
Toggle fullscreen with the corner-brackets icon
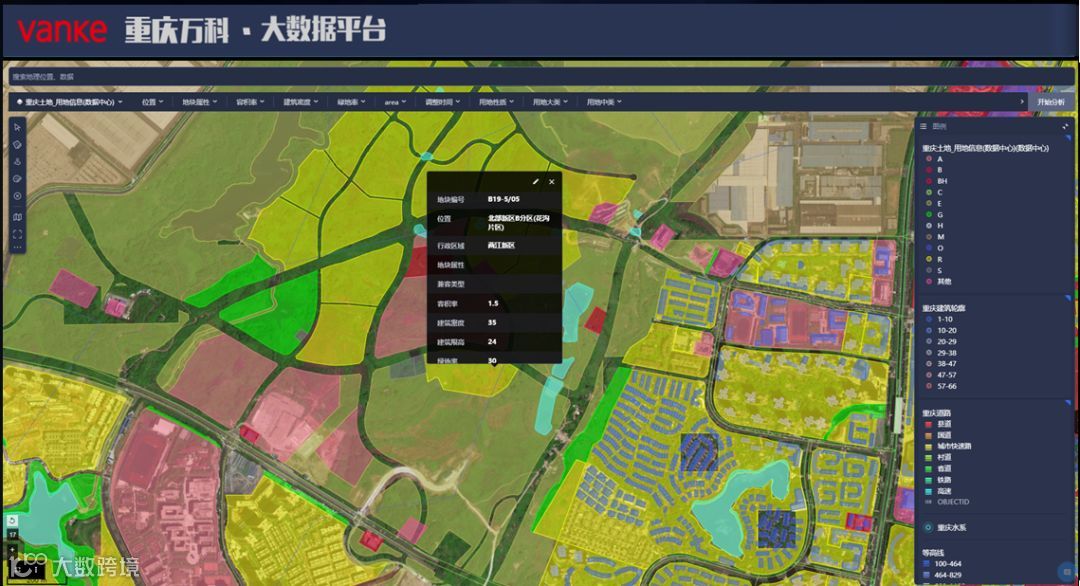tap(17, 234)
